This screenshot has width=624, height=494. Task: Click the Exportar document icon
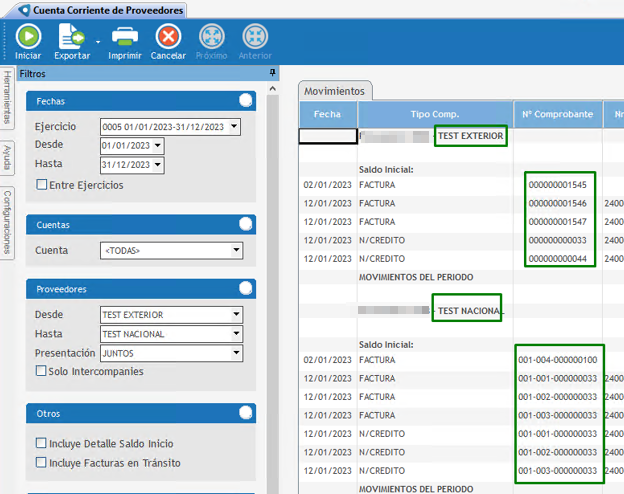tap(71, 37)
